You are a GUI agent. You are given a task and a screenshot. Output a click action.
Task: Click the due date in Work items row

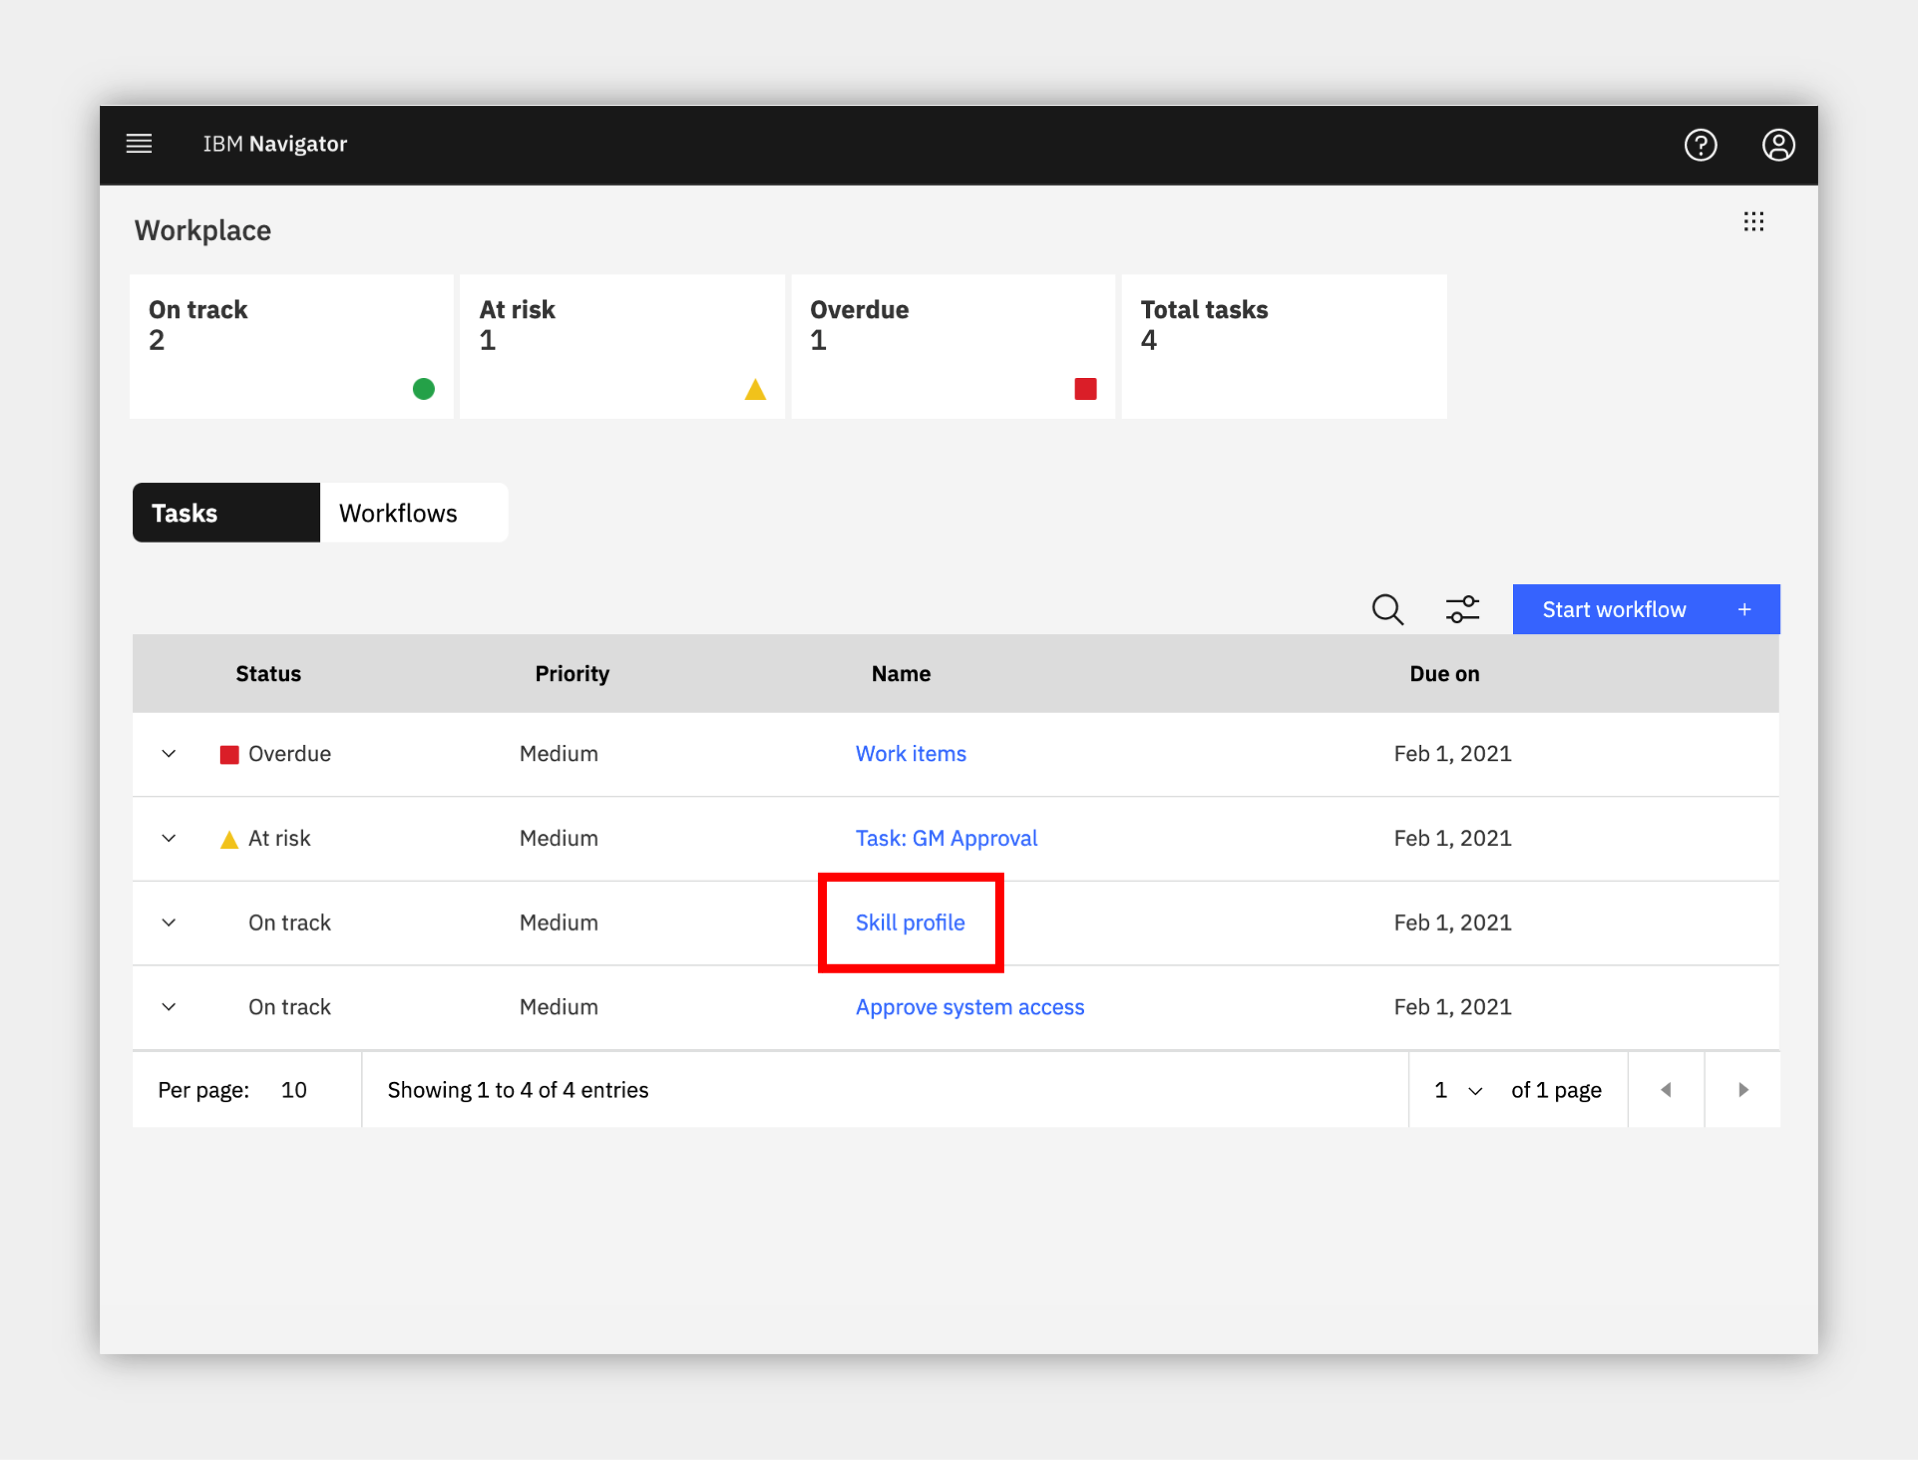(1452, 754)
